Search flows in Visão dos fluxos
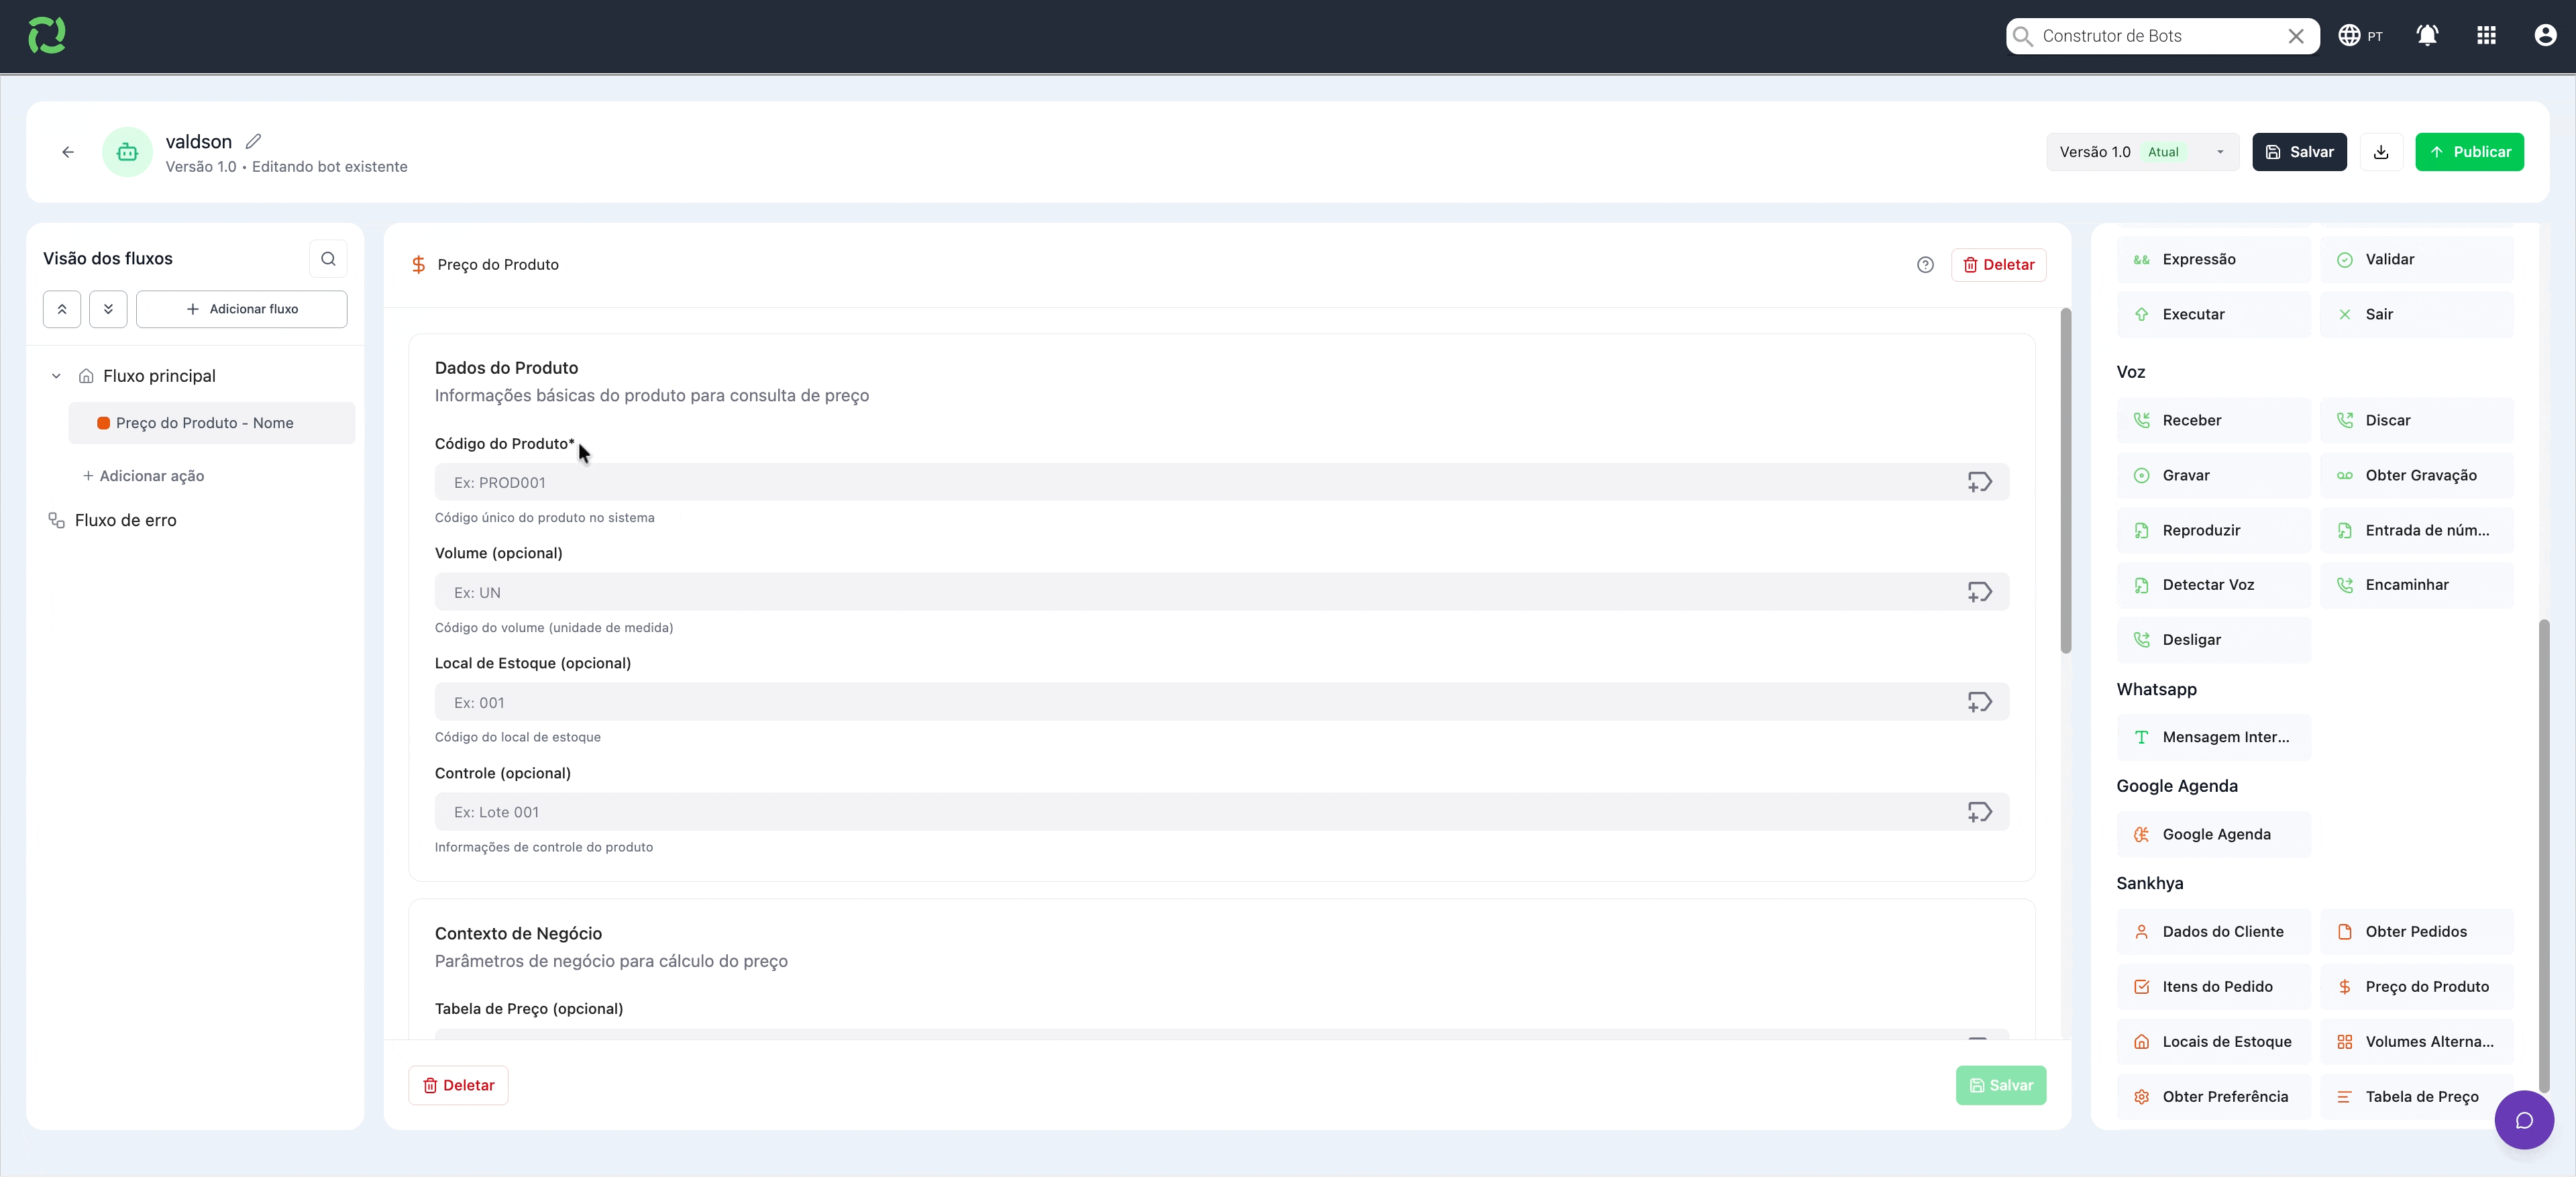Image resolution: width=2576 pixels, height=1177 pixels. tap(328, 259)
